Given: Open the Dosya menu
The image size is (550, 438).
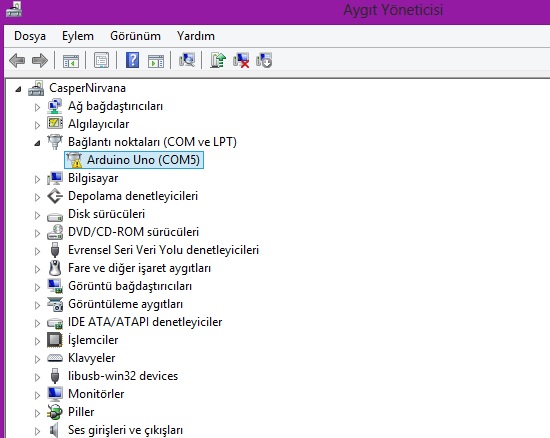Looking at the screenshot, I should 30,36.
